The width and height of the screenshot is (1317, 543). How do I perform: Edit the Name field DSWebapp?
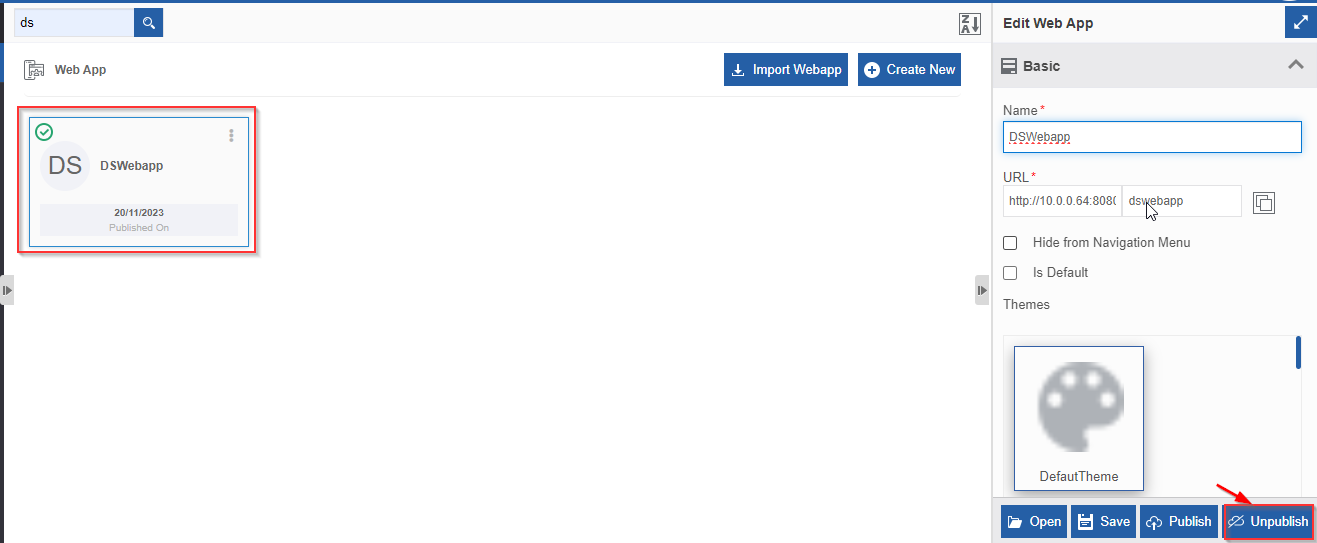pos(1152,137)
